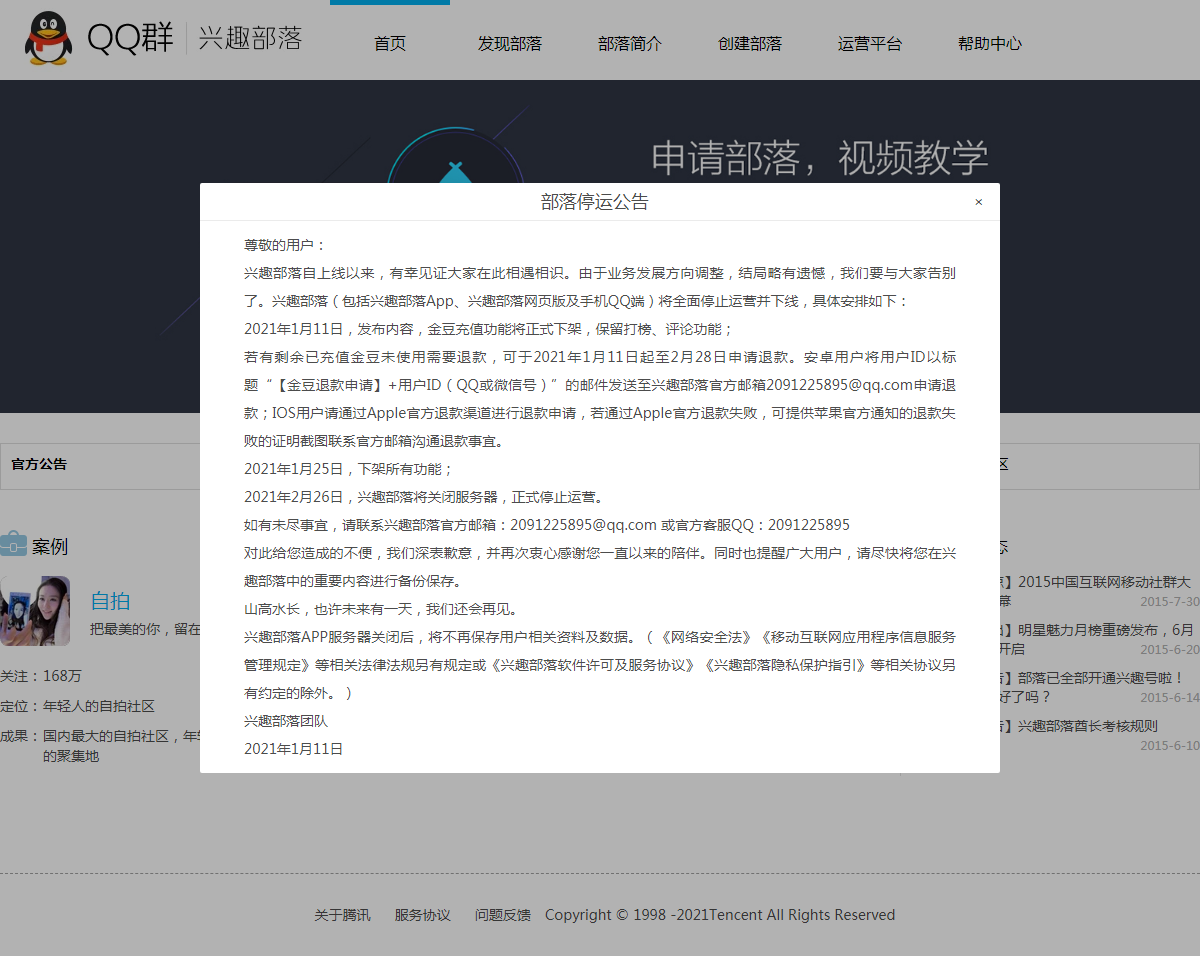1200x956 pixels.
Task: Click the 部落停运公告 dialog title
Action: tap(595, 202)
